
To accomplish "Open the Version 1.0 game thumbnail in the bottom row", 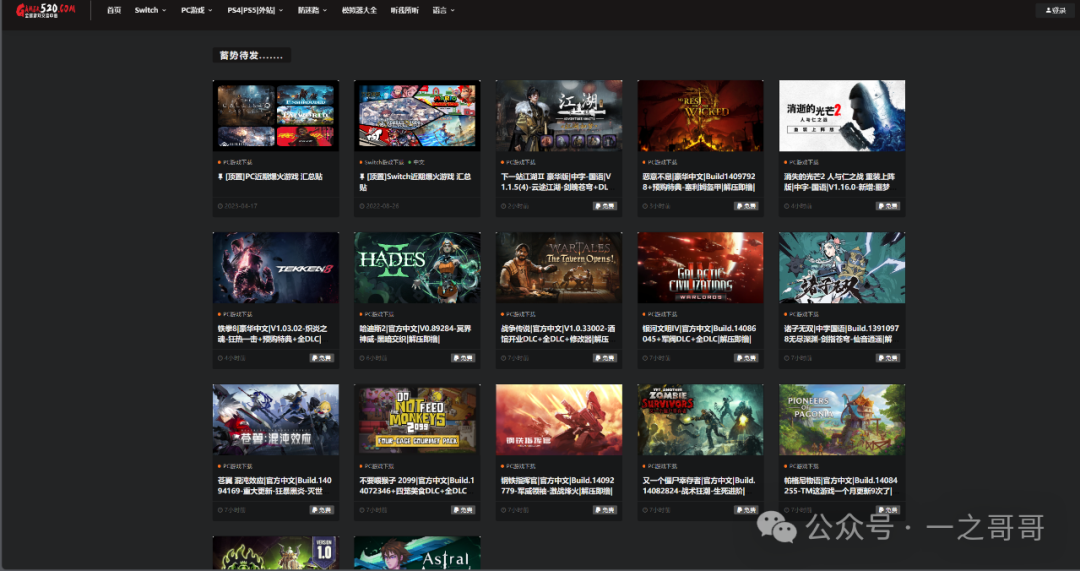I will 276,553.
